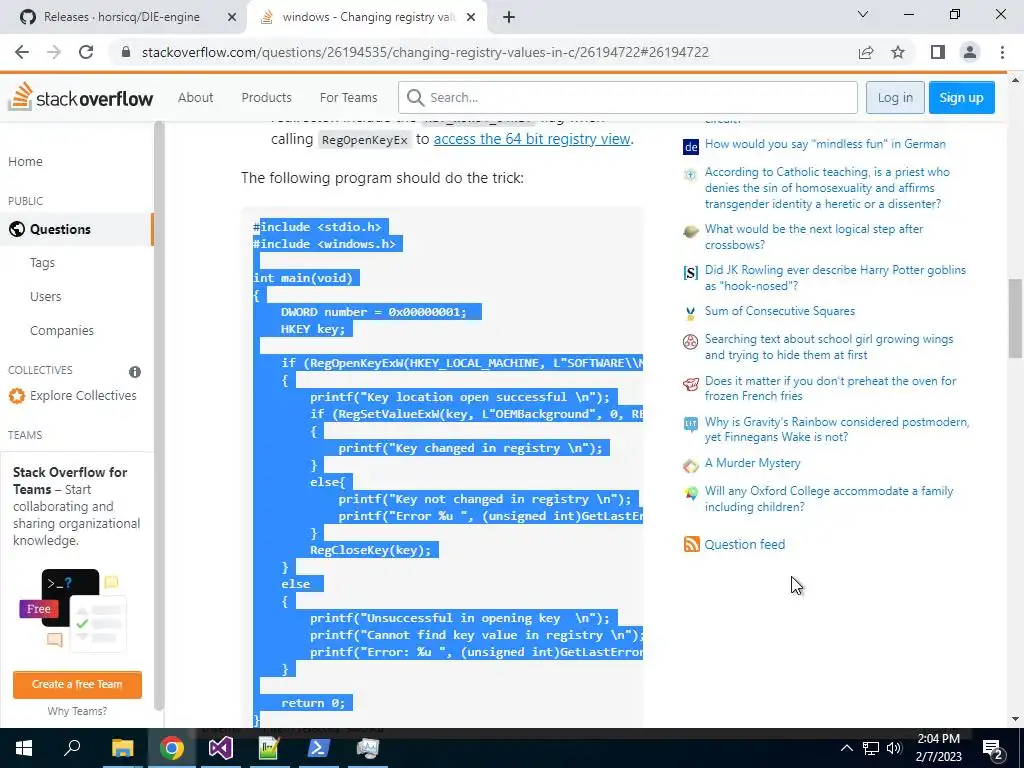Open taskbar search magnifier
Viewport: 1024px width, 768px height.
pyautogui.click(x=72, y=748)
